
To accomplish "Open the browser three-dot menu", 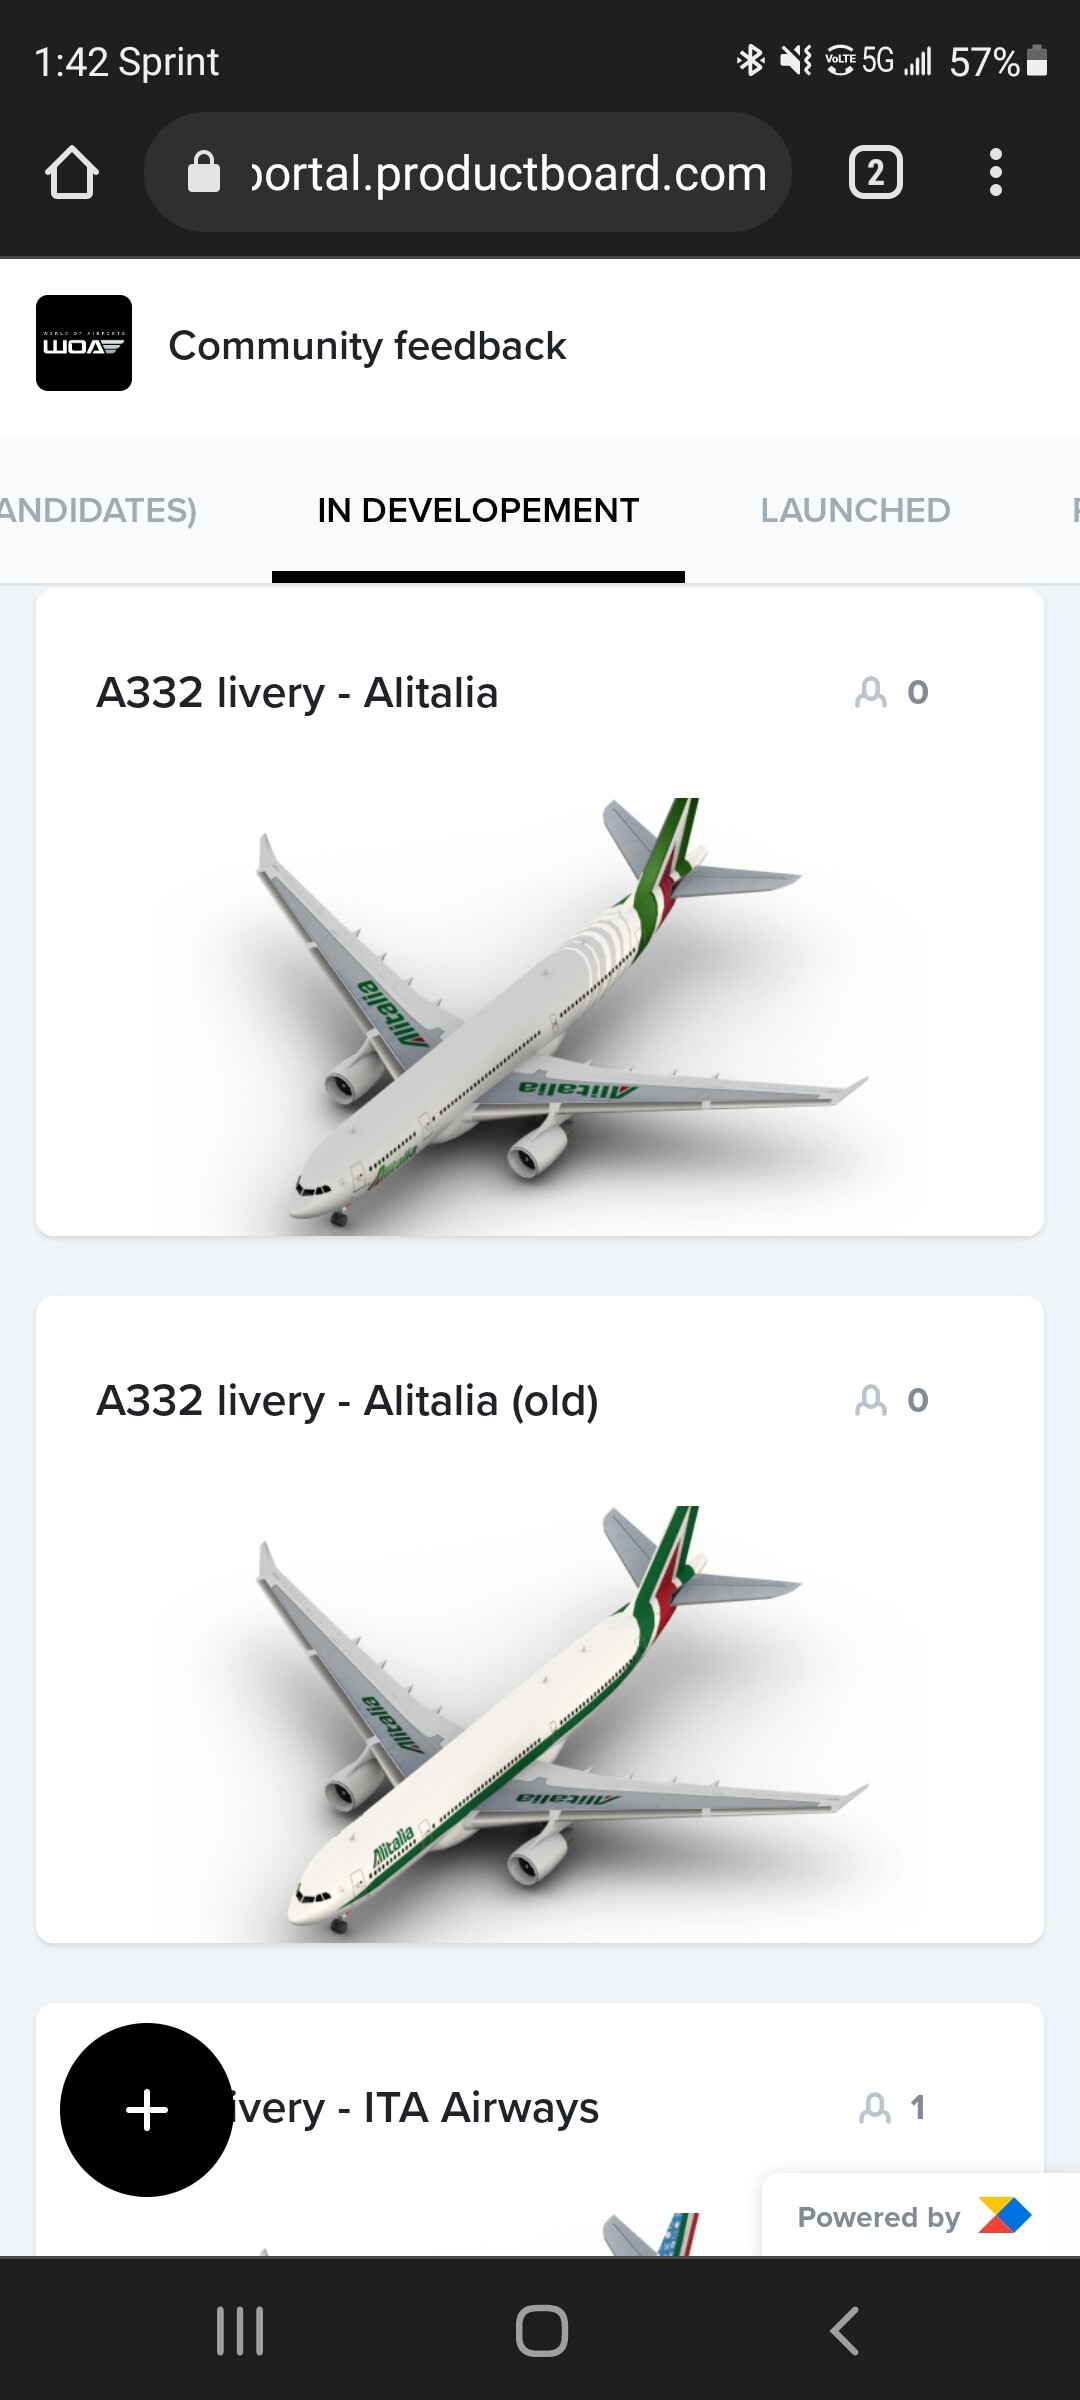I will (995, 173).
